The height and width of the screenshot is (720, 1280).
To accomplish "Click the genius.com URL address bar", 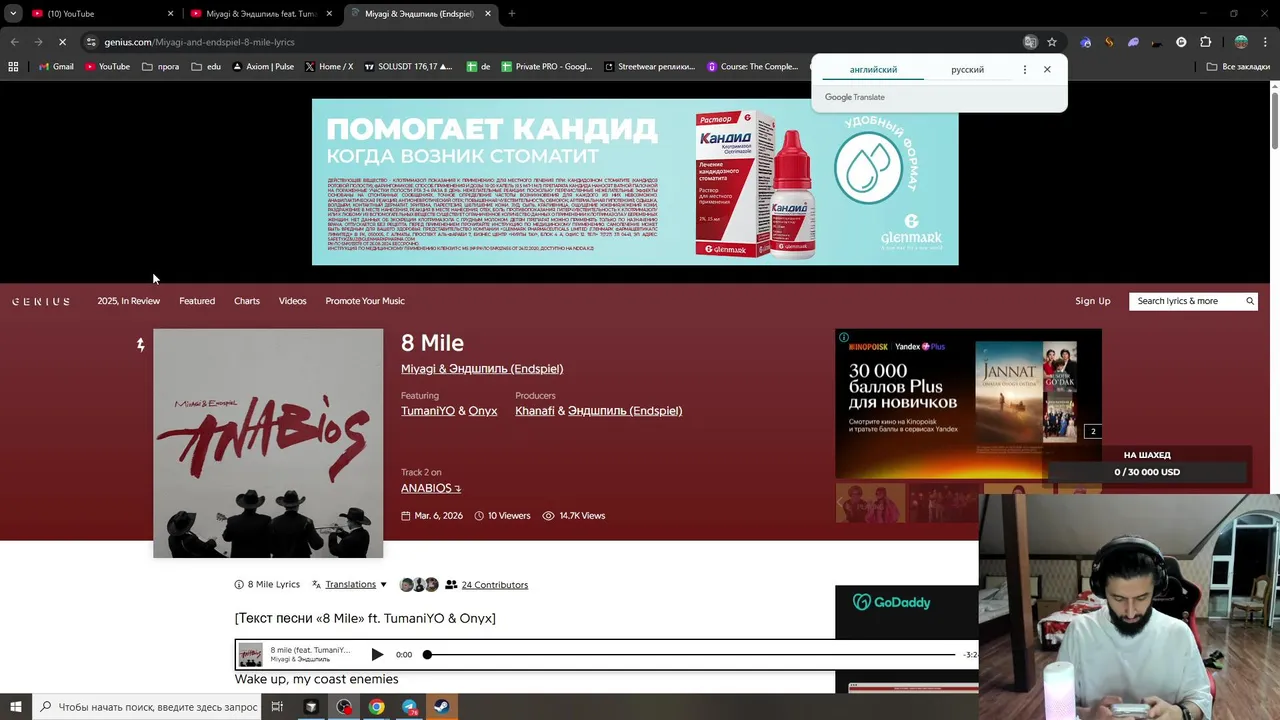I will (x=550, y=42).
